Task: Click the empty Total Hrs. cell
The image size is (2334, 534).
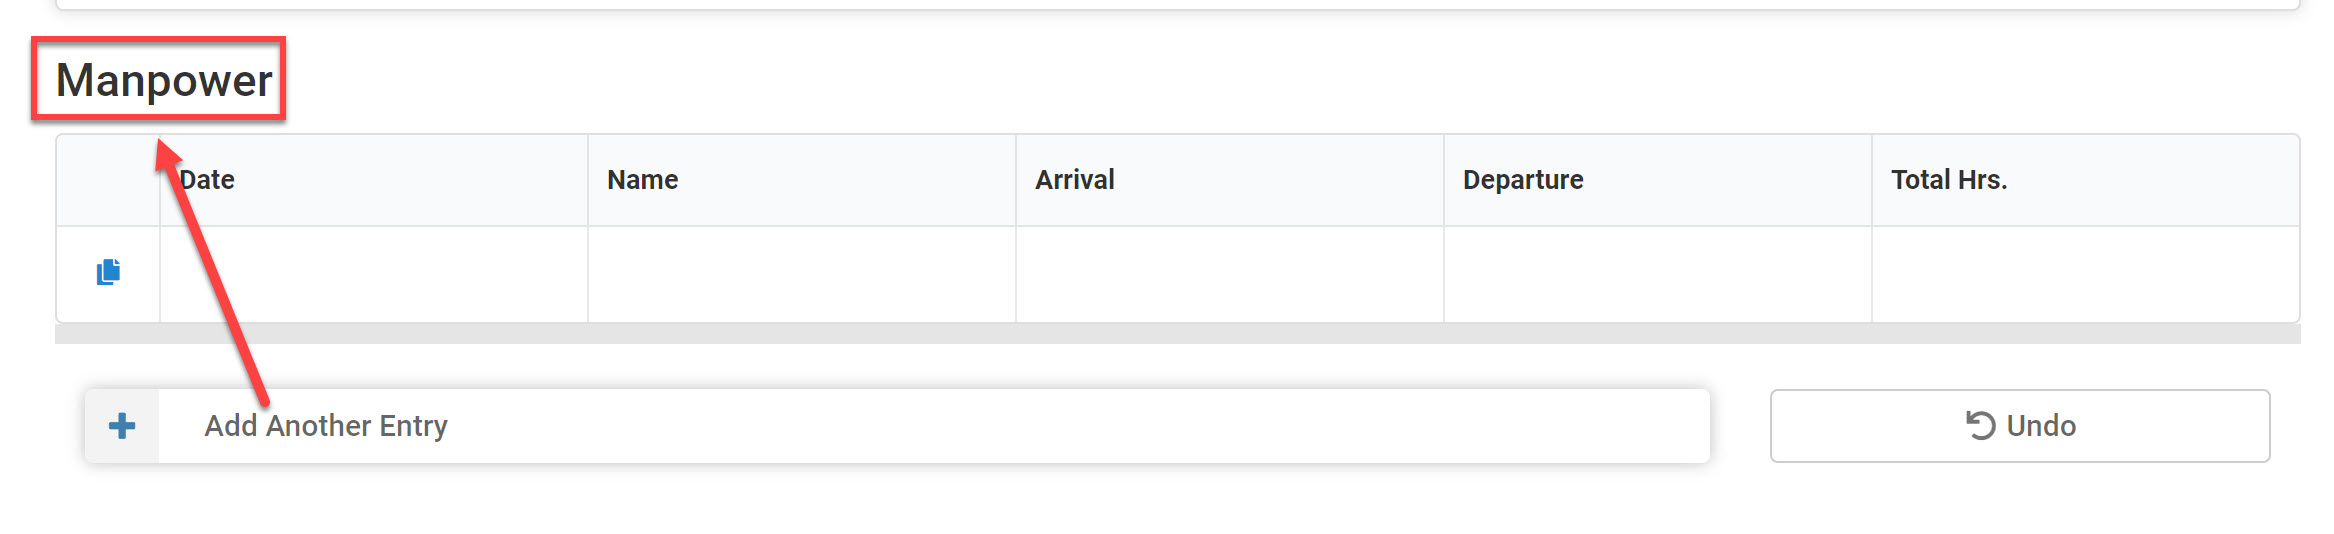Action: click(x=2086, y=274)
